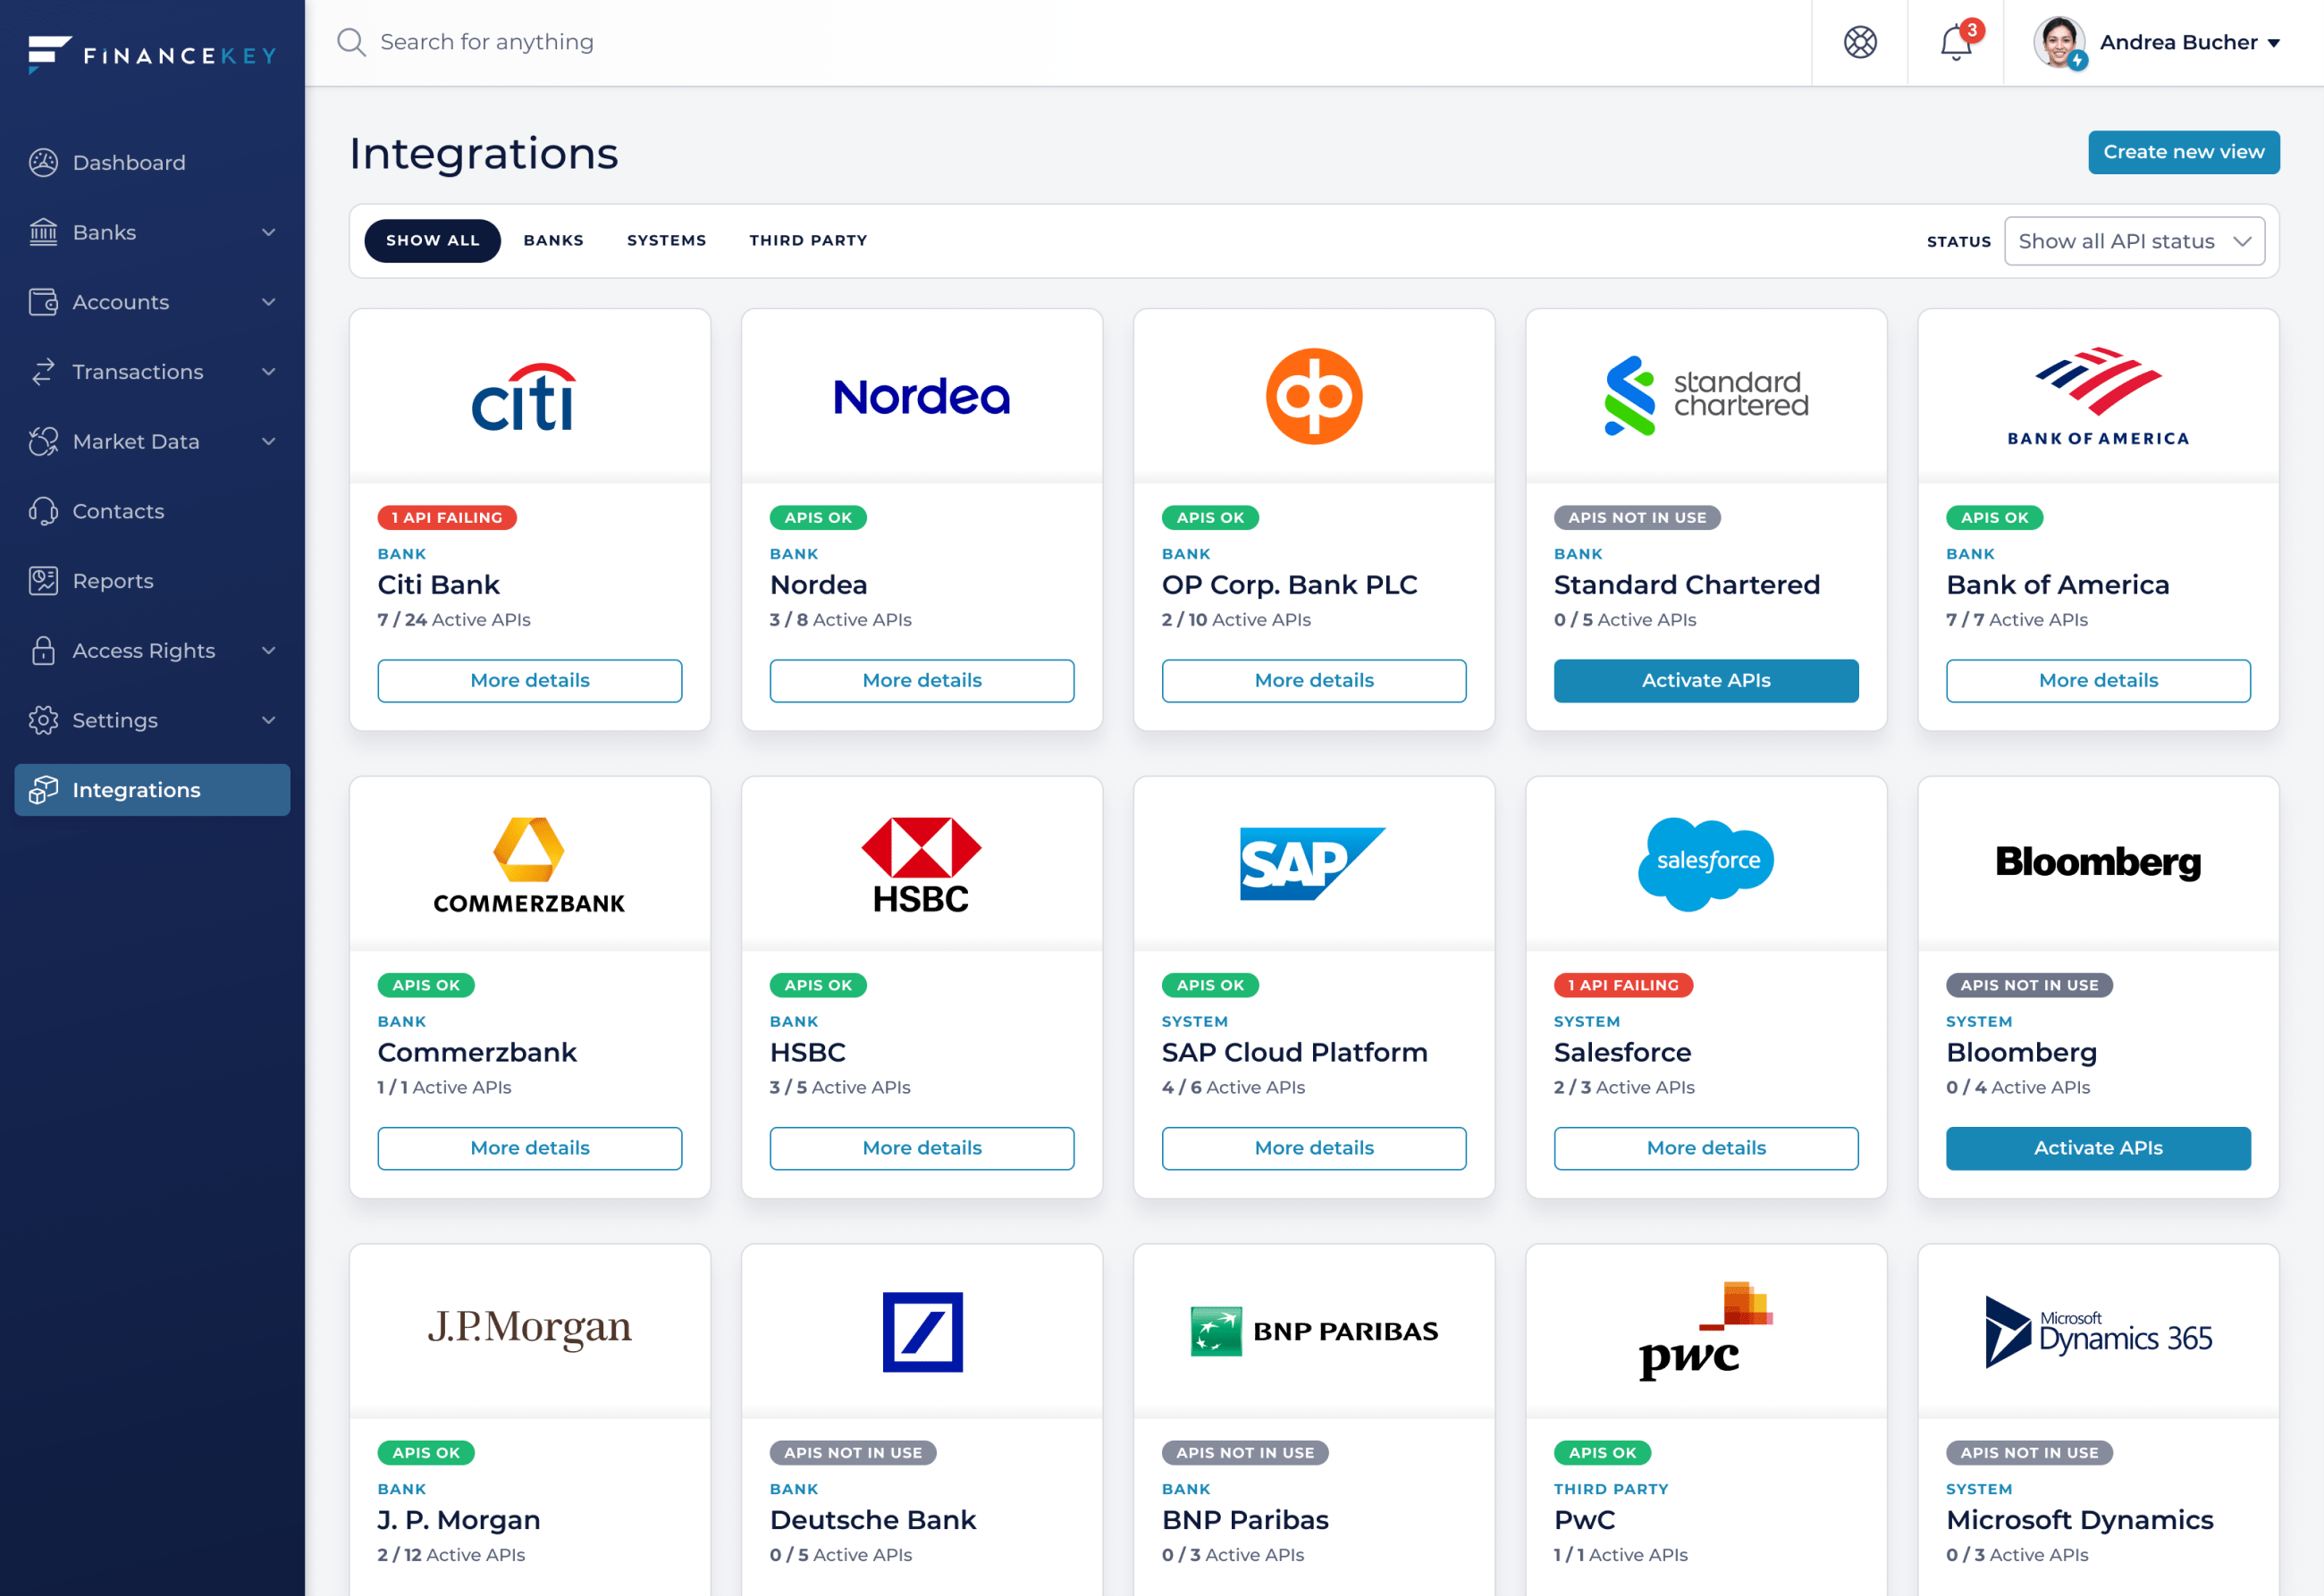Open the Andrea Bucher user menu arrow

point(2274,43)
